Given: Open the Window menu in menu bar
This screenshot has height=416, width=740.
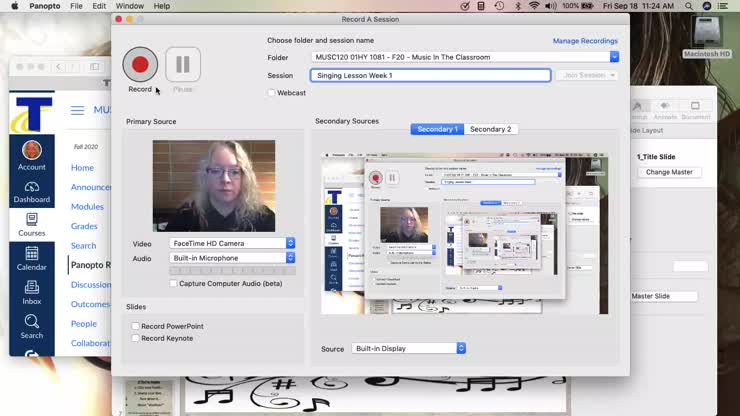Looking at the screenshot, I should pos(130,6).
